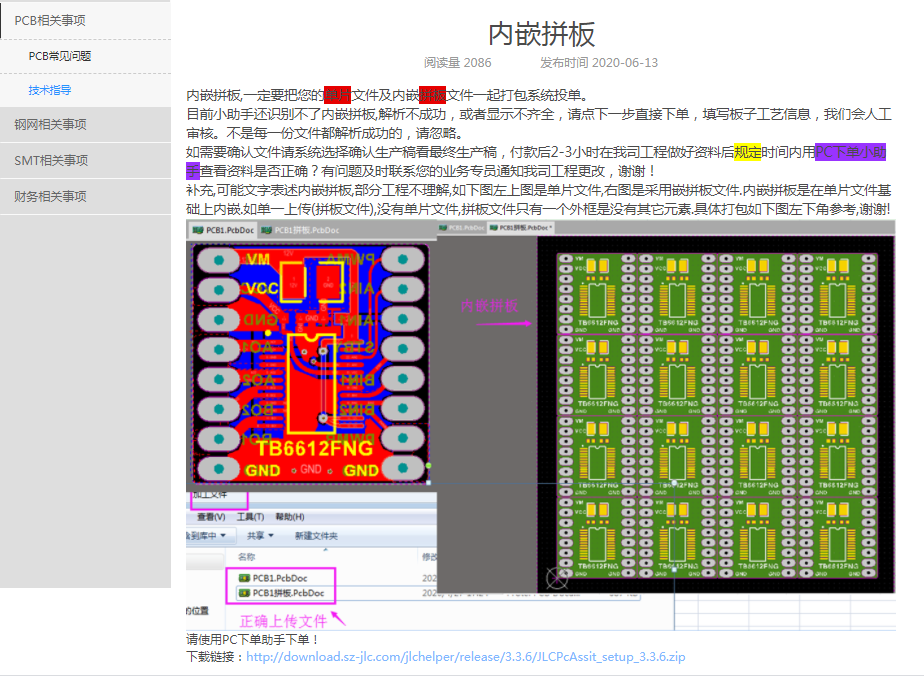This screenshot has height=677, width=924.
Task: Select PCB1拼板.PcbDoc tab in right panel view
Action: (523, 228)
